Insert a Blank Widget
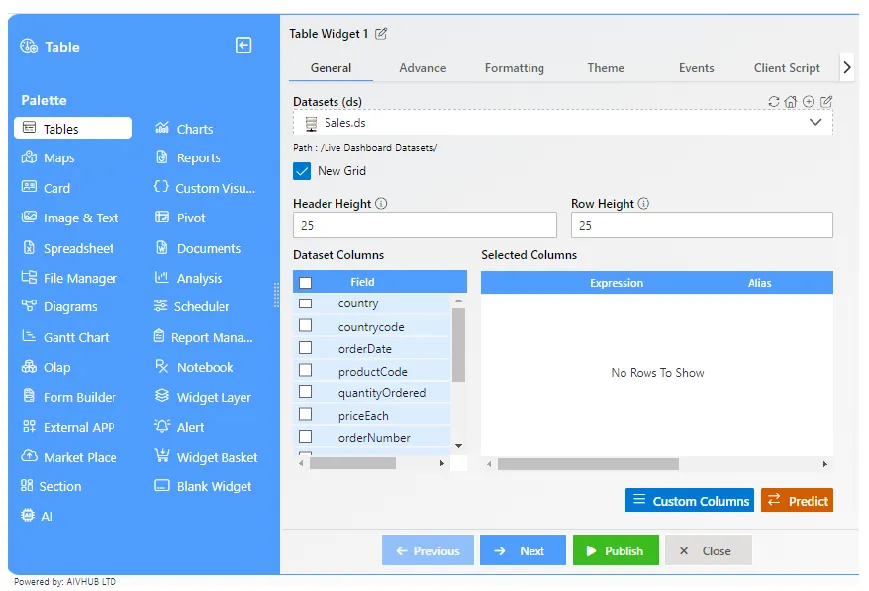The width and height of the screenshot is (869, 591). 203,486
